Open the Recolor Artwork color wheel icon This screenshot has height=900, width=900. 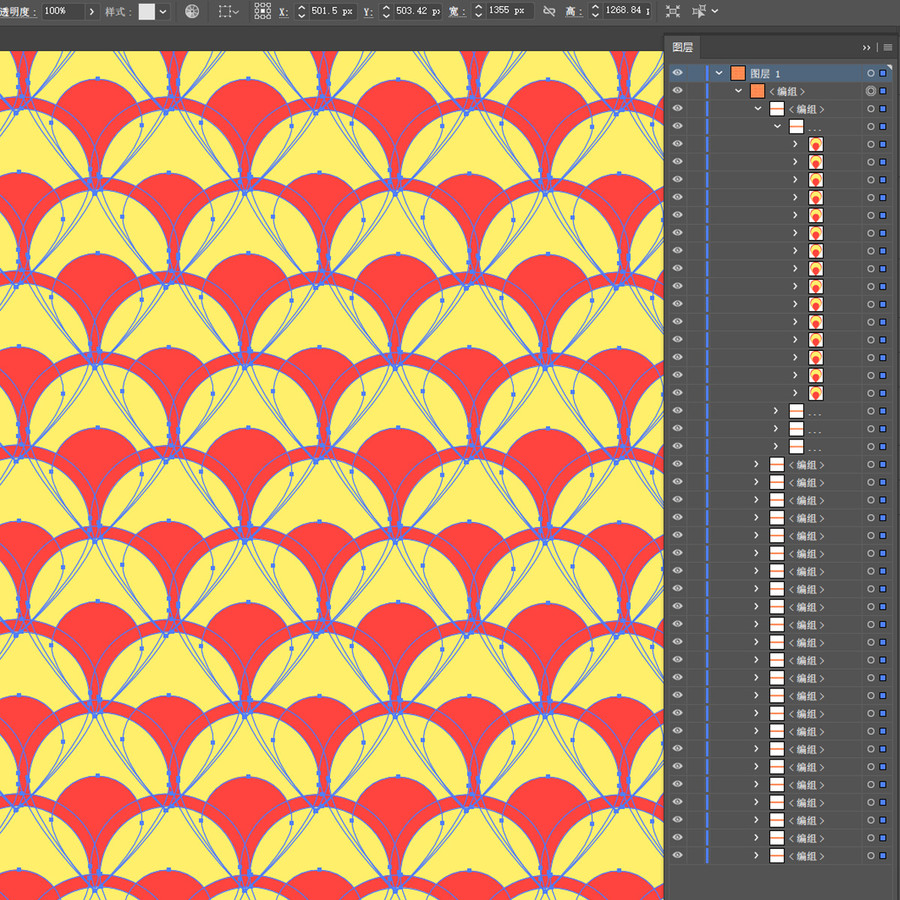coord(192,11)
